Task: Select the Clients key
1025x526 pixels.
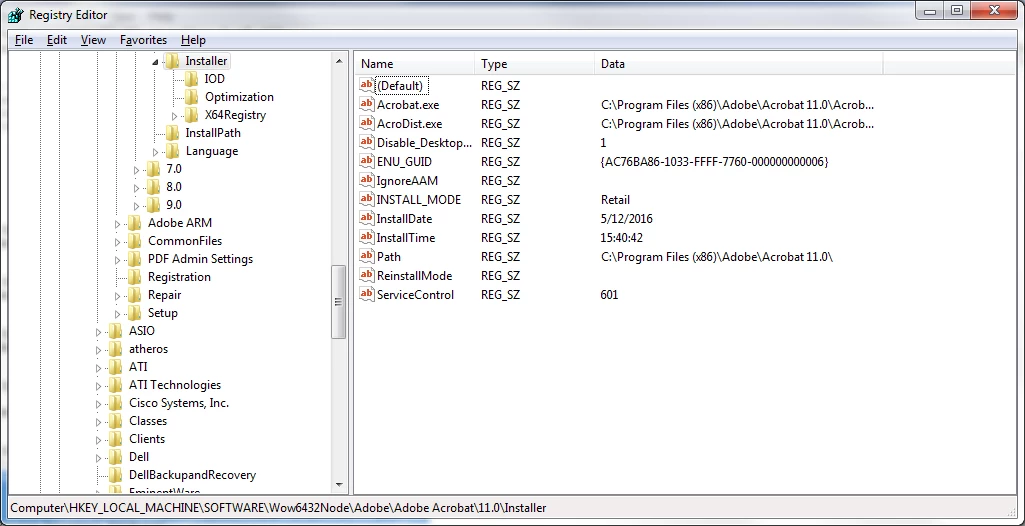Action: click(147, 439)
